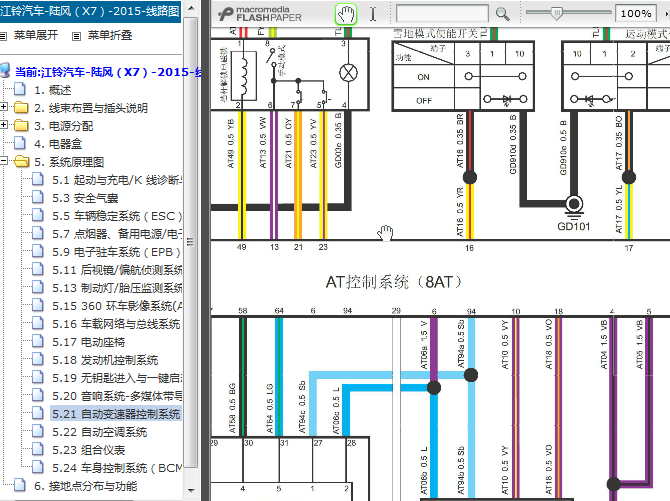
Task: Click wire label AT49 0.5 YB
Action: click(x=231, y=144)
